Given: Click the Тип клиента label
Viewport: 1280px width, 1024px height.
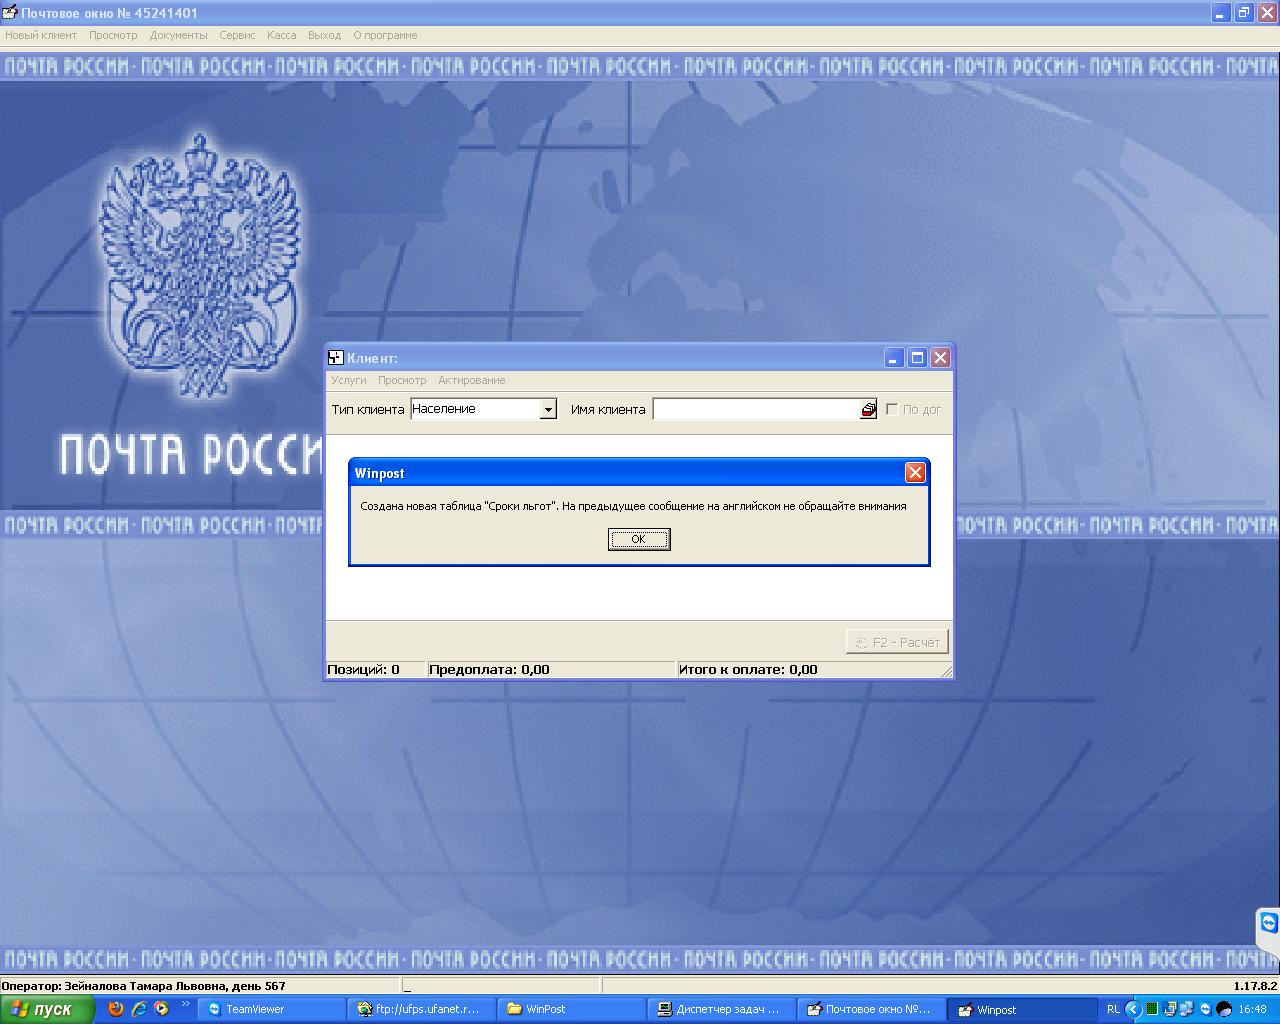Looking at the screenshot, I should tap(368, 409).
